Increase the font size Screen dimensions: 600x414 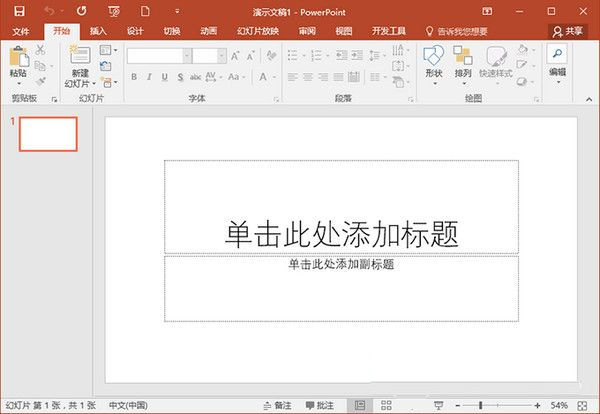point(235,56)
